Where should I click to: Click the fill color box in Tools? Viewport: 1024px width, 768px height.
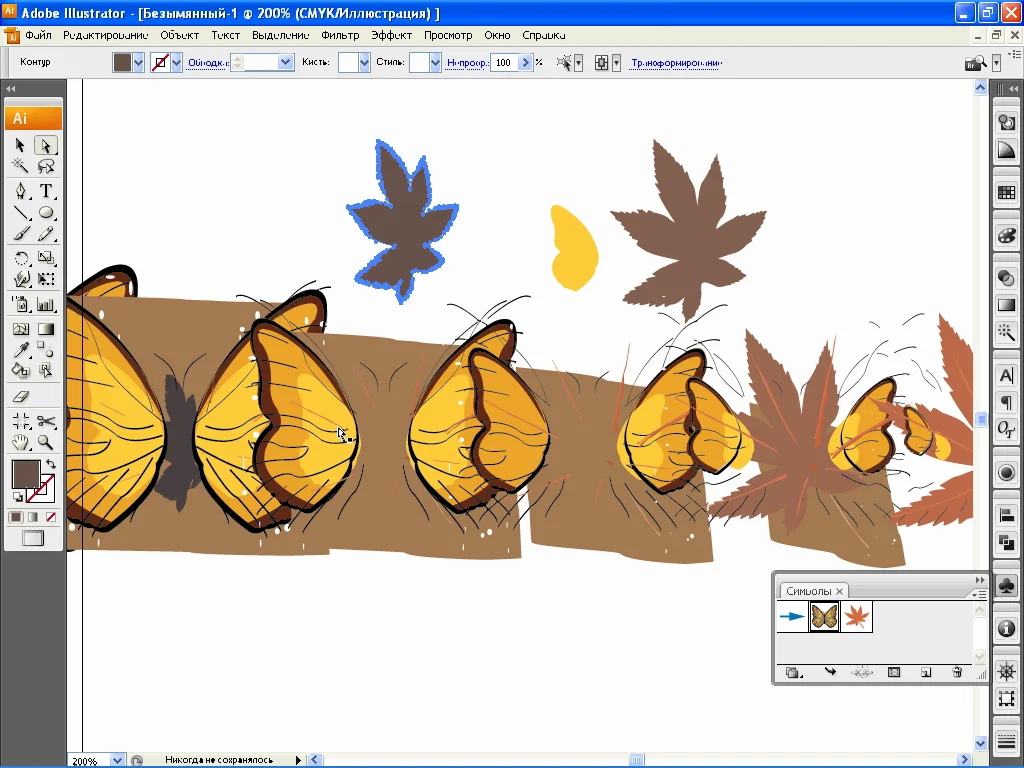tap(26, 474)
